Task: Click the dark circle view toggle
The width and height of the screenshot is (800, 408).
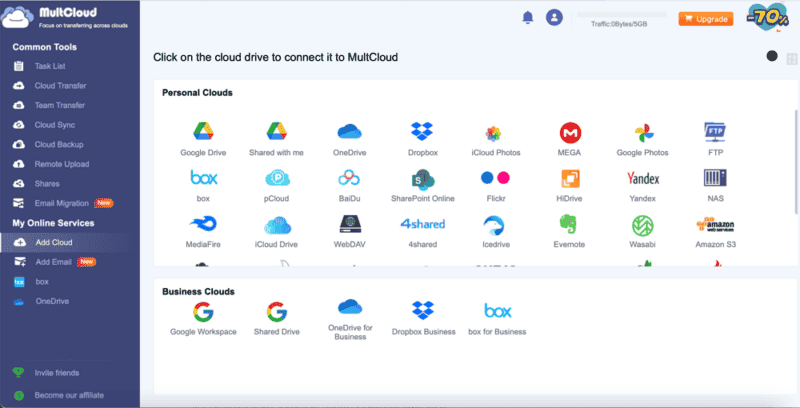Action: (x=772, y=56)
